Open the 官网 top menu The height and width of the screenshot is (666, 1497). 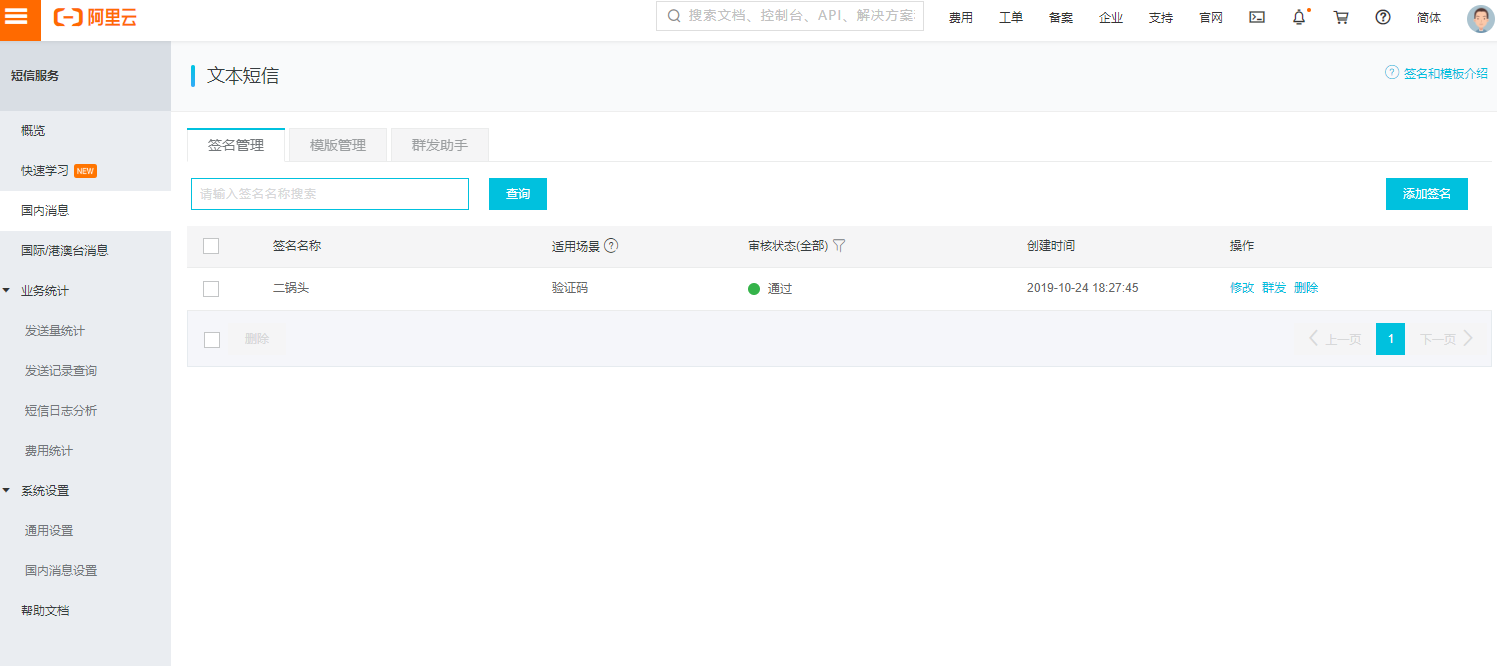click(1211, 17)
